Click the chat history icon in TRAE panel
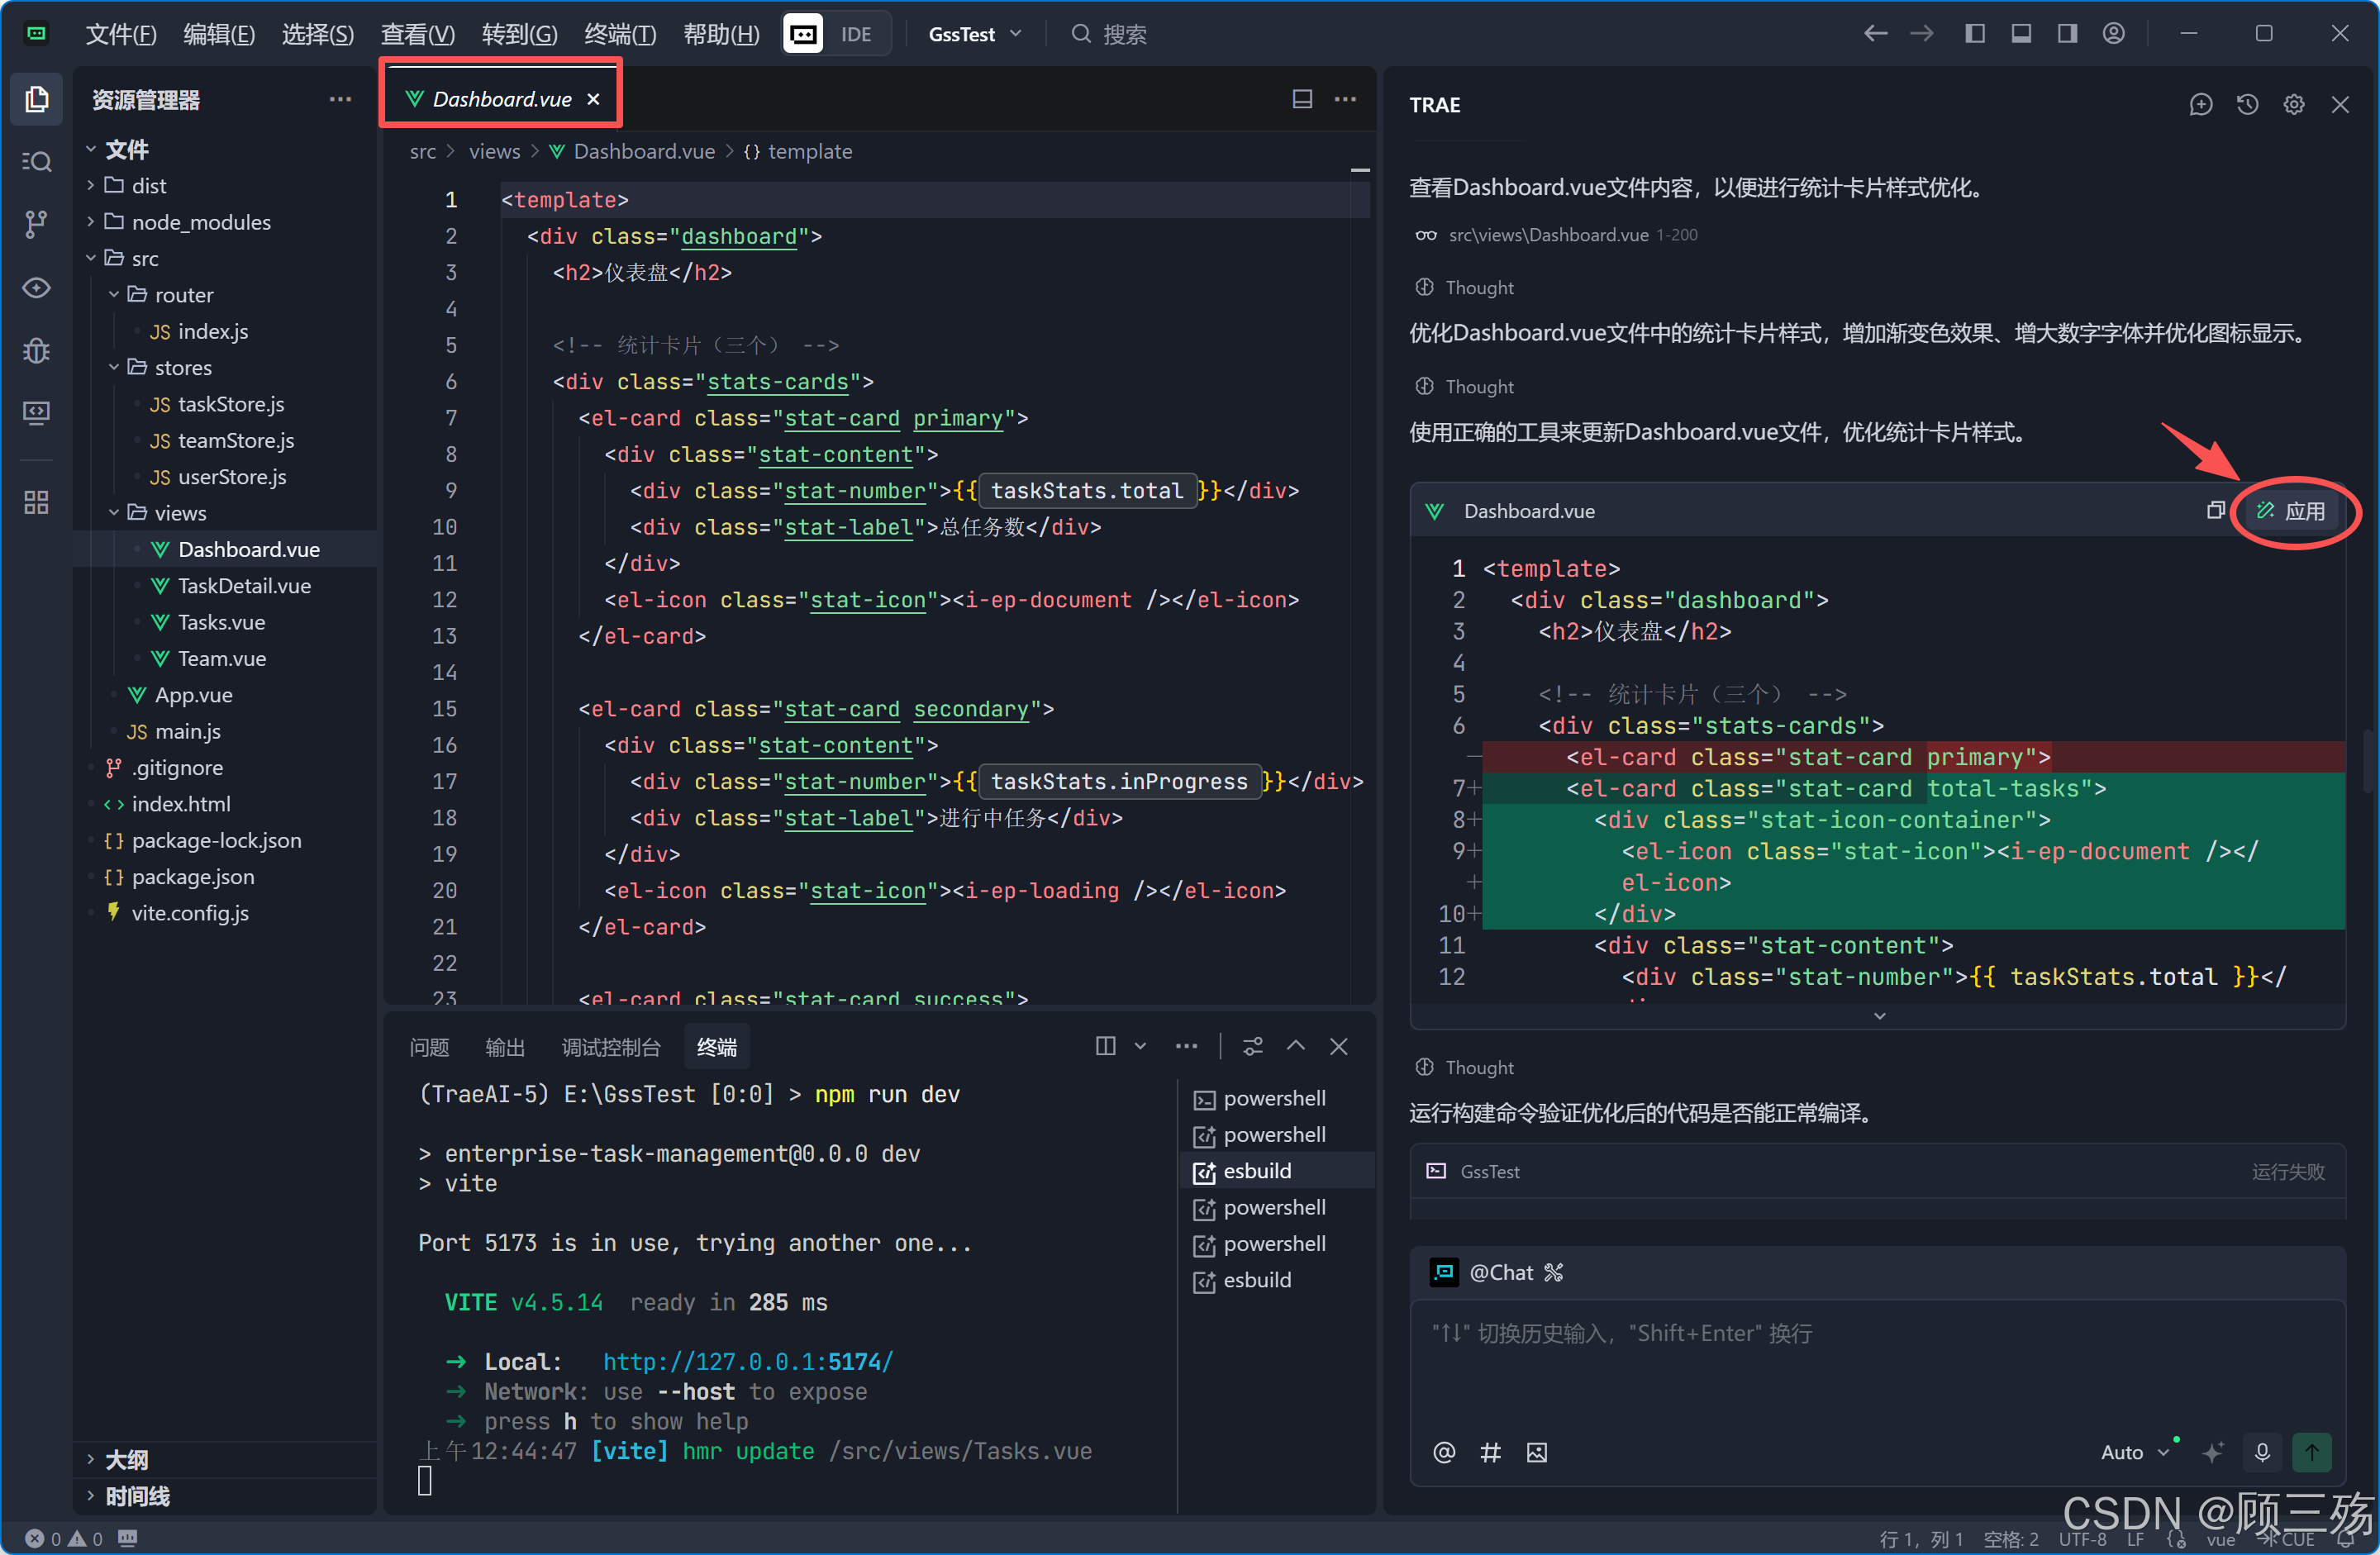The width and height of the screenshot is (2380, 1555). pos(2247,104)
